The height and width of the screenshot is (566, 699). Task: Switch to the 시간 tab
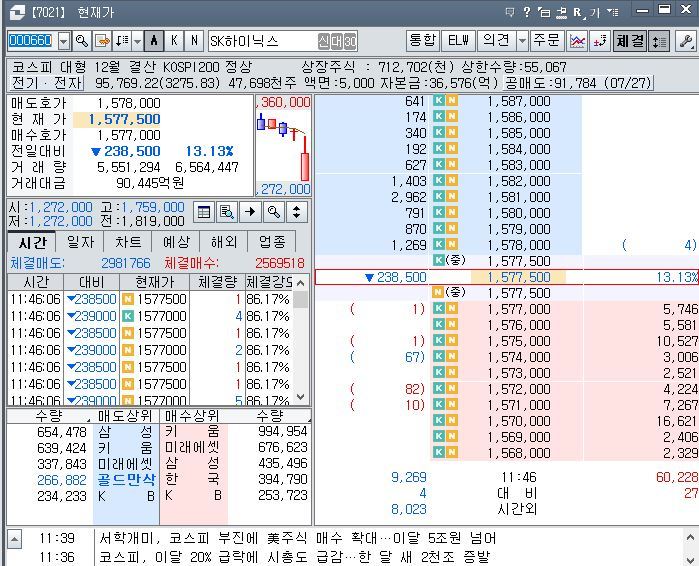32,242
